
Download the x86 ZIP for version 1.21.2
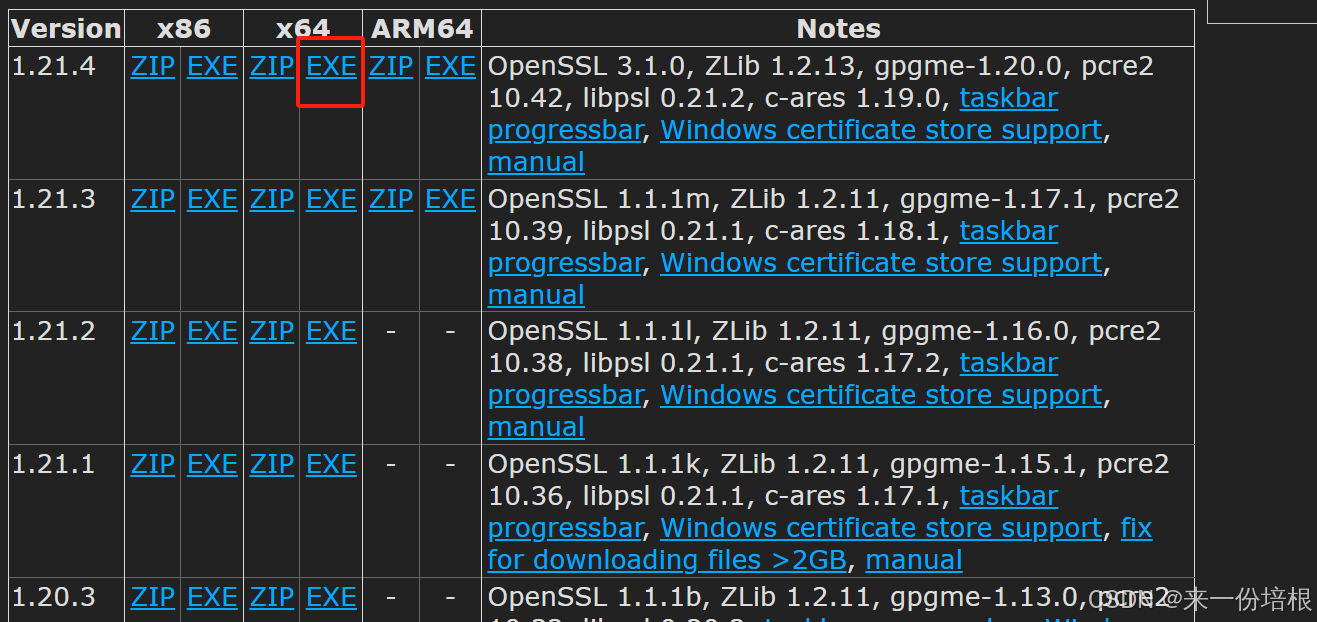153,332
